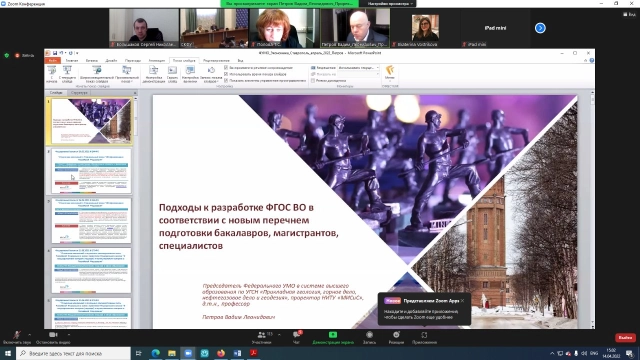Switch to Transitions ribbon tab
The width and height of the screenshot is (640, 360).
click(133, 60)
